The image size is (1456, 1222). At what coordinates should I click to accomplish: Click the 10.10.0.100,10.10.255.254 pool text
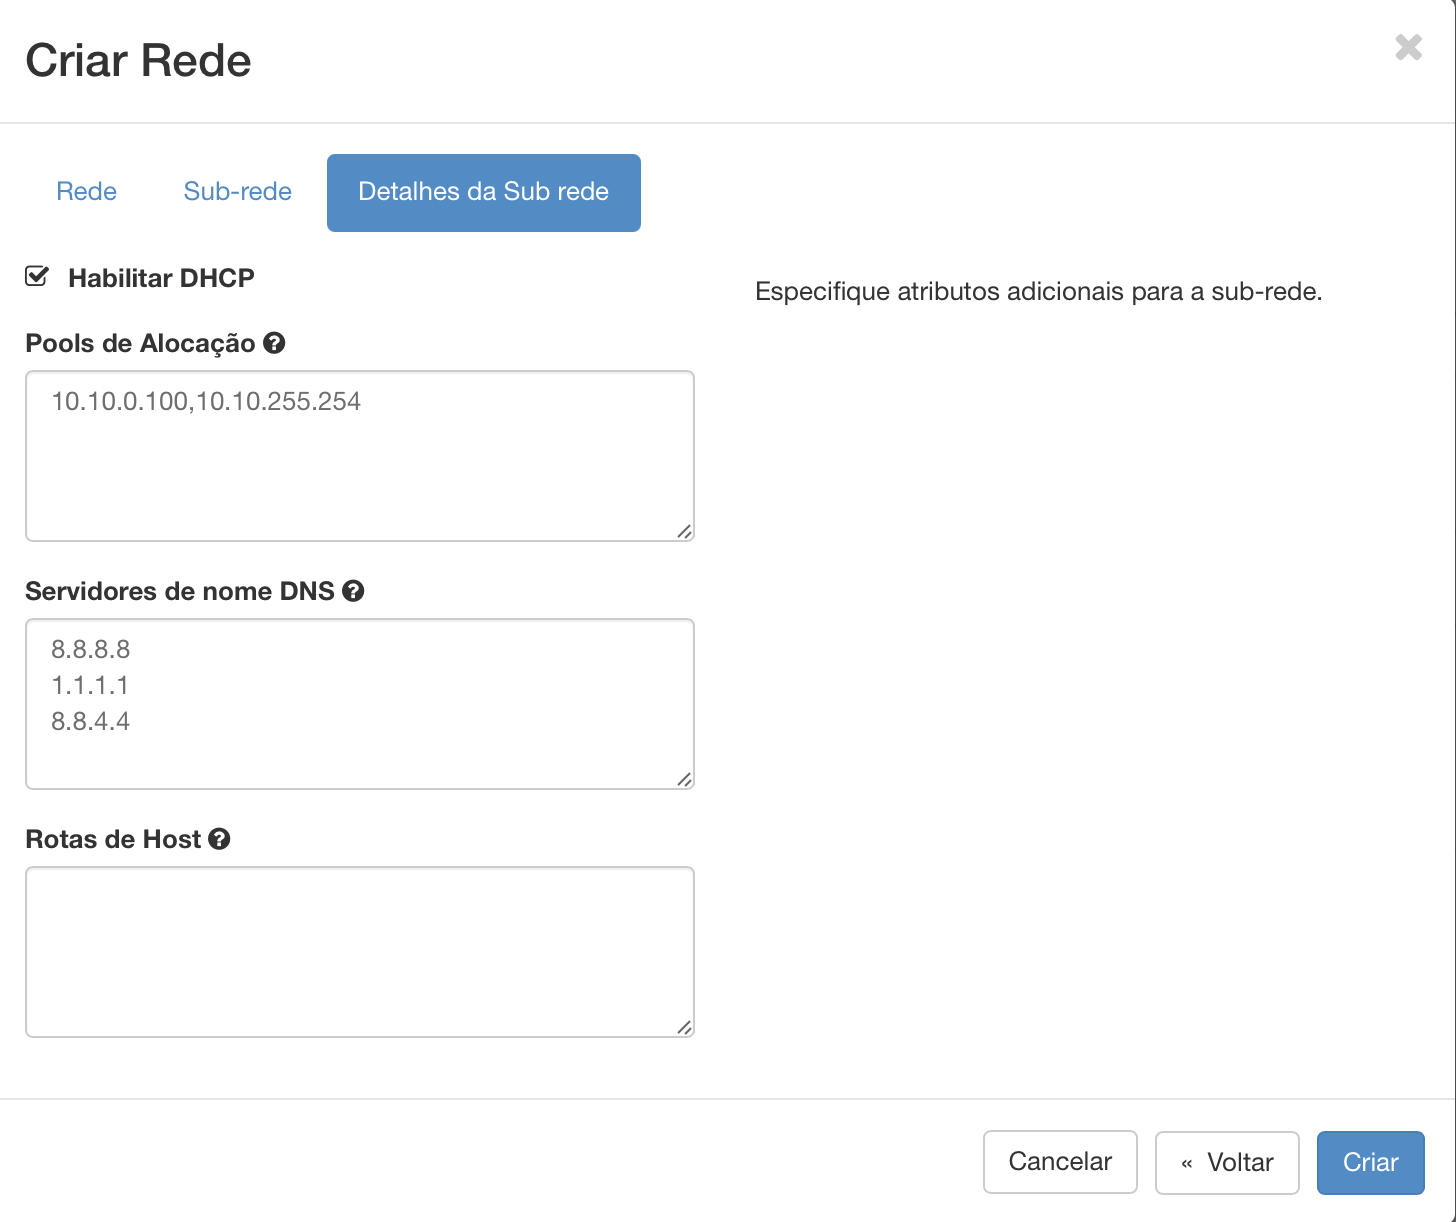click(x=206, y=401)
